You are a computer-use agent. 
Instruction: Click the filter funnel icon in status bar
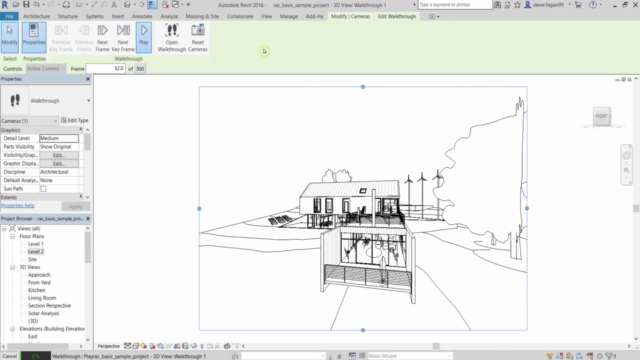coord(609,356)
